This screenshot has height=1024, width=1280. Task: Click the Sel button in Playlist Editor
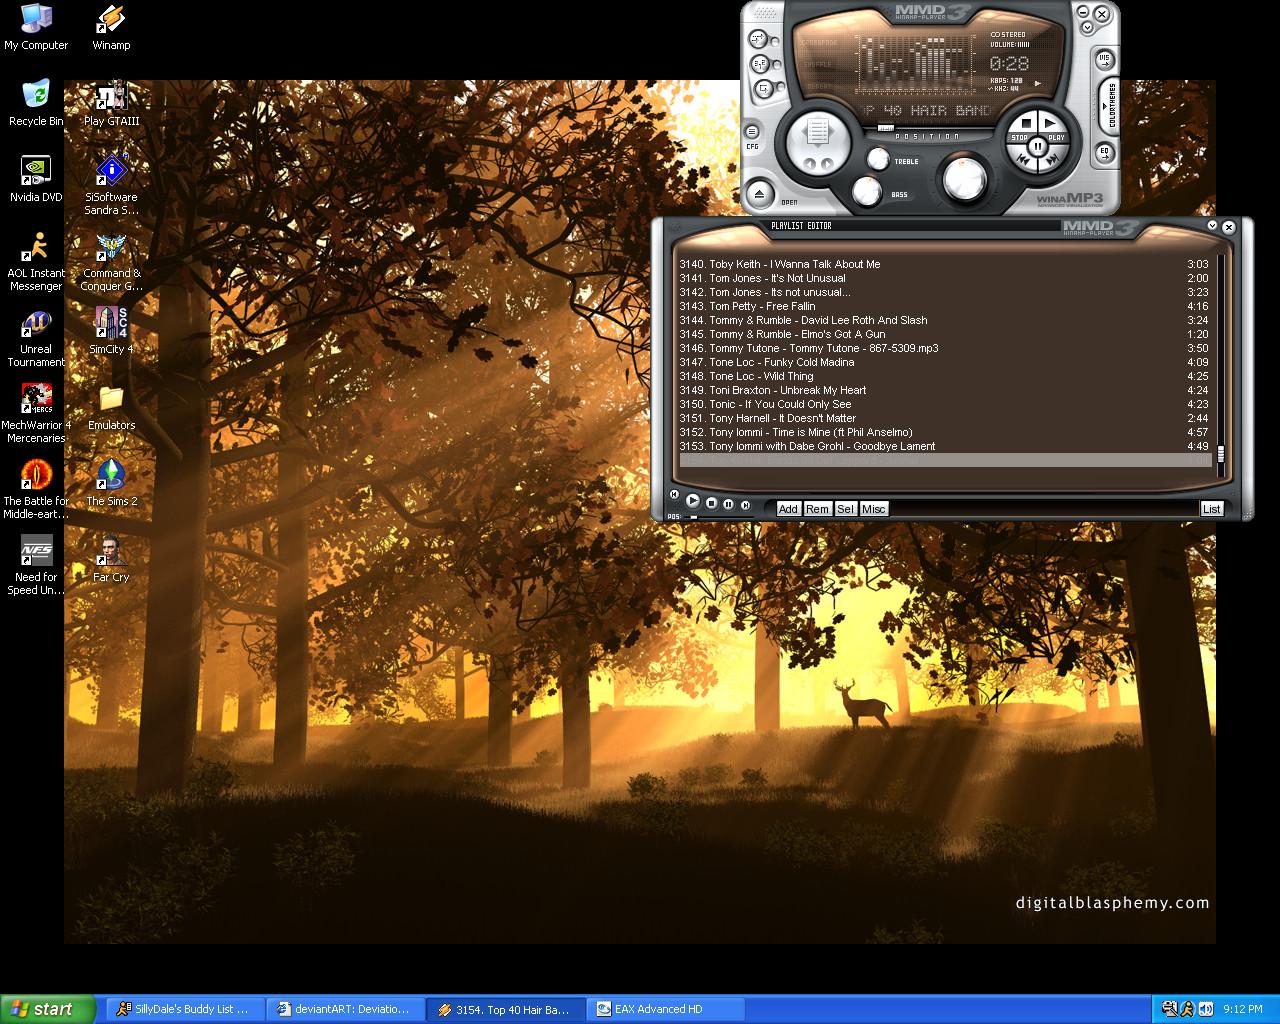pos(846,509)
